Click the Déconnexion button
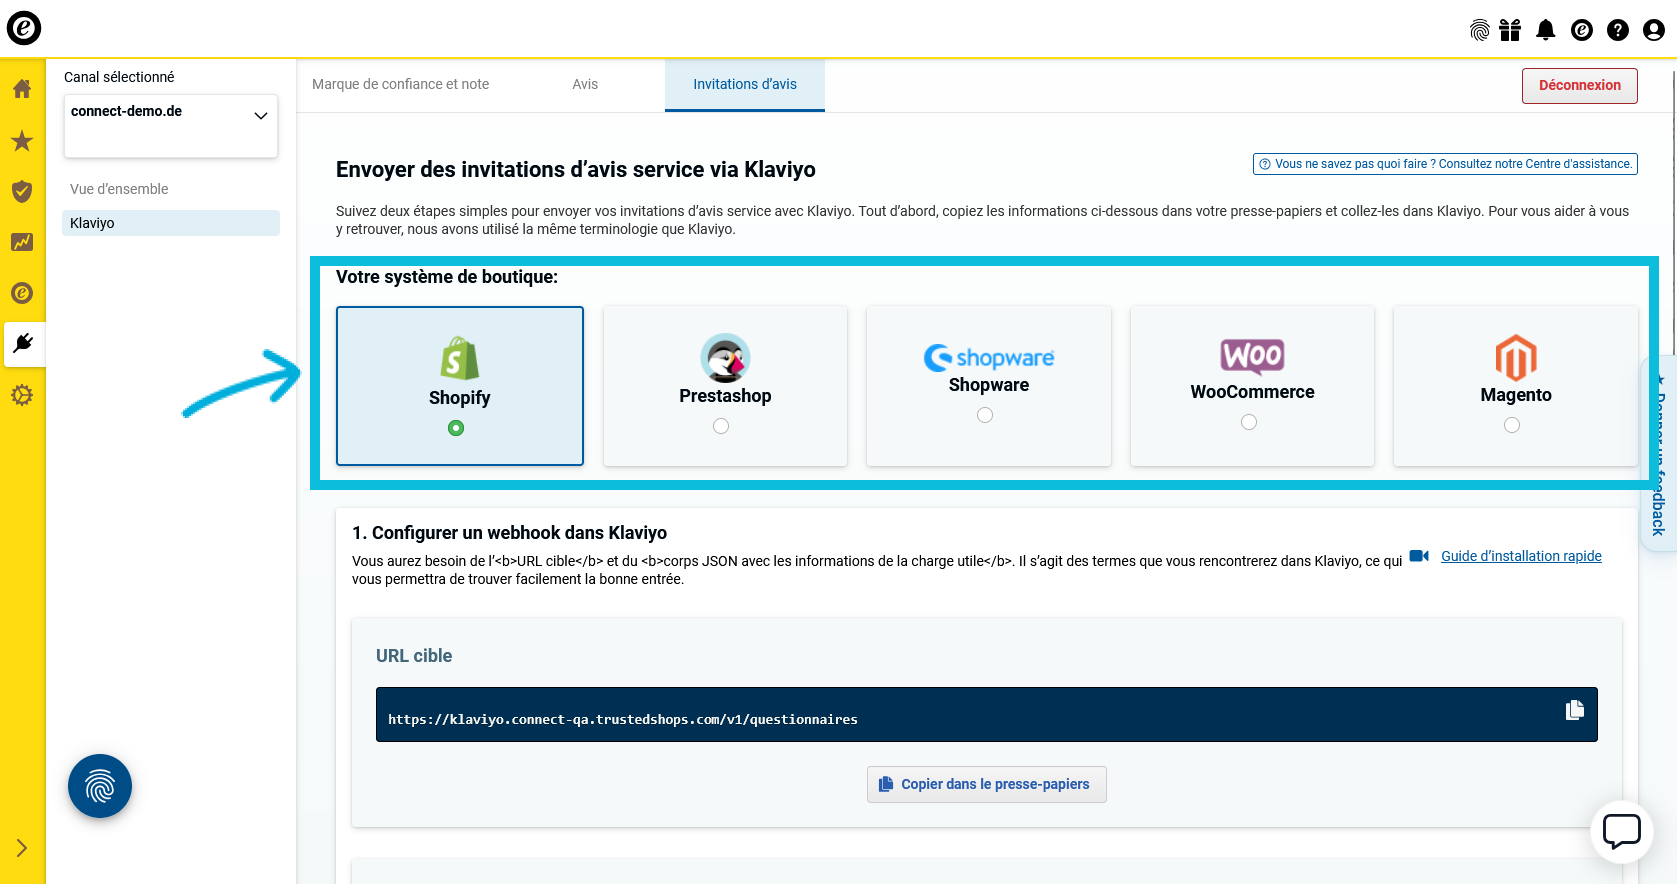The height and width of the screenshot is (884, 1677). point(1580,86)
